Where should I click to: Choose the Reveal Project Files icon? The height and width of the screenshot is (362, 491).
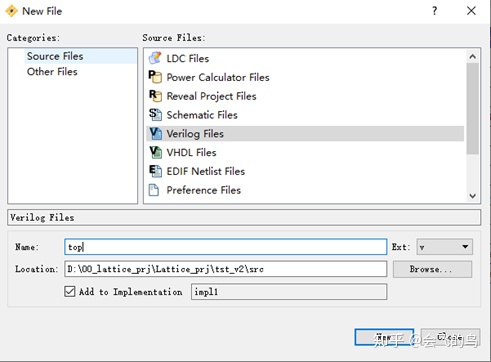pos(155,96)
